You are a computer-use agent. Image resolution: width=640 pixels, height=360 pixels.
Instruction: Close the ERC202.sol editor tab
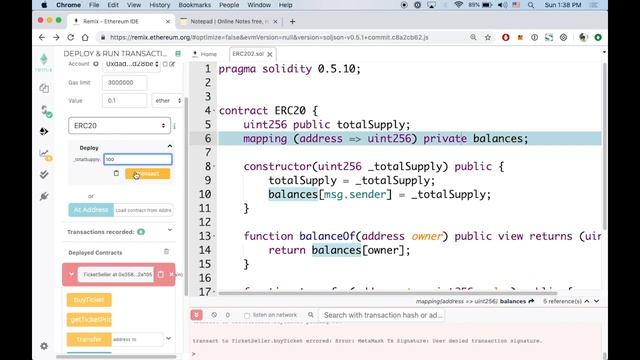(x=270, y=54)
